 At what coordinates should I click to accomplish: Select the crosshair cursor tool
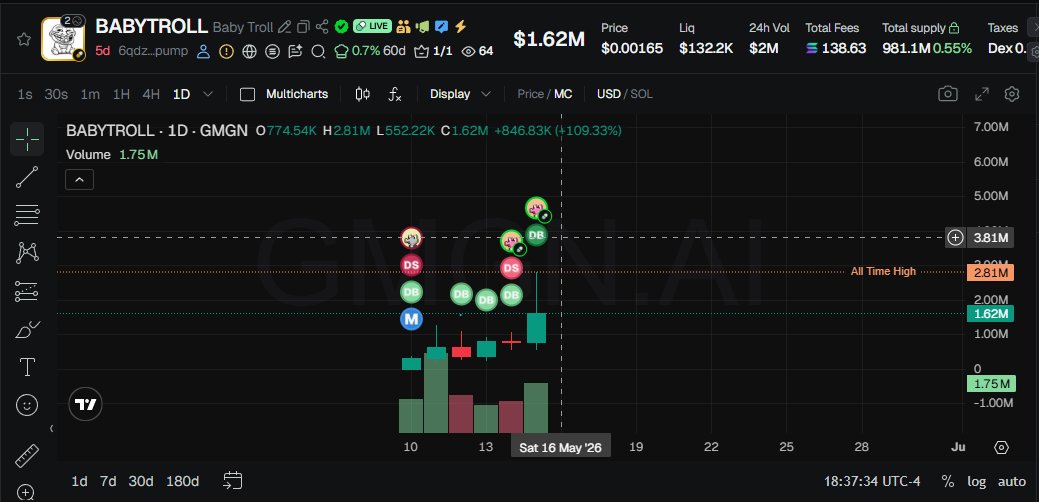click(27, 139)
